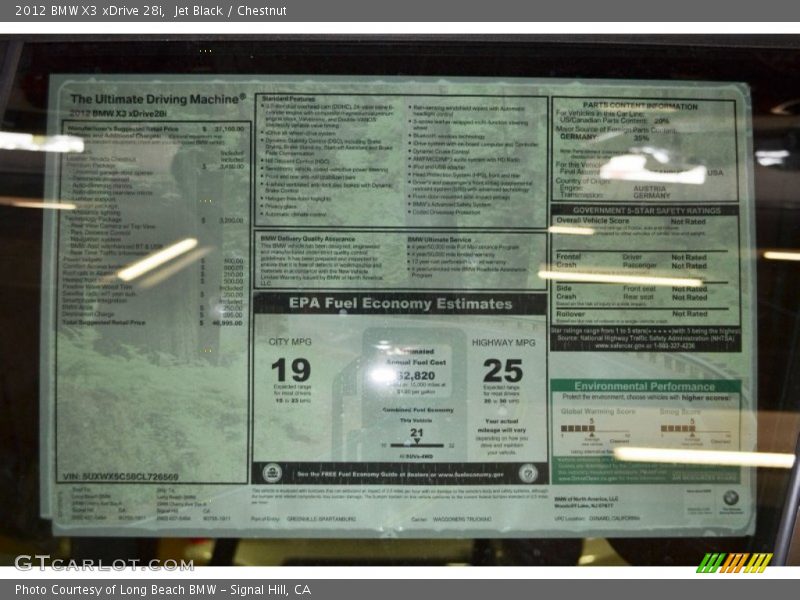Click the 'Photo Courtesy of Long Beach BMW' caption

(116, 590)
